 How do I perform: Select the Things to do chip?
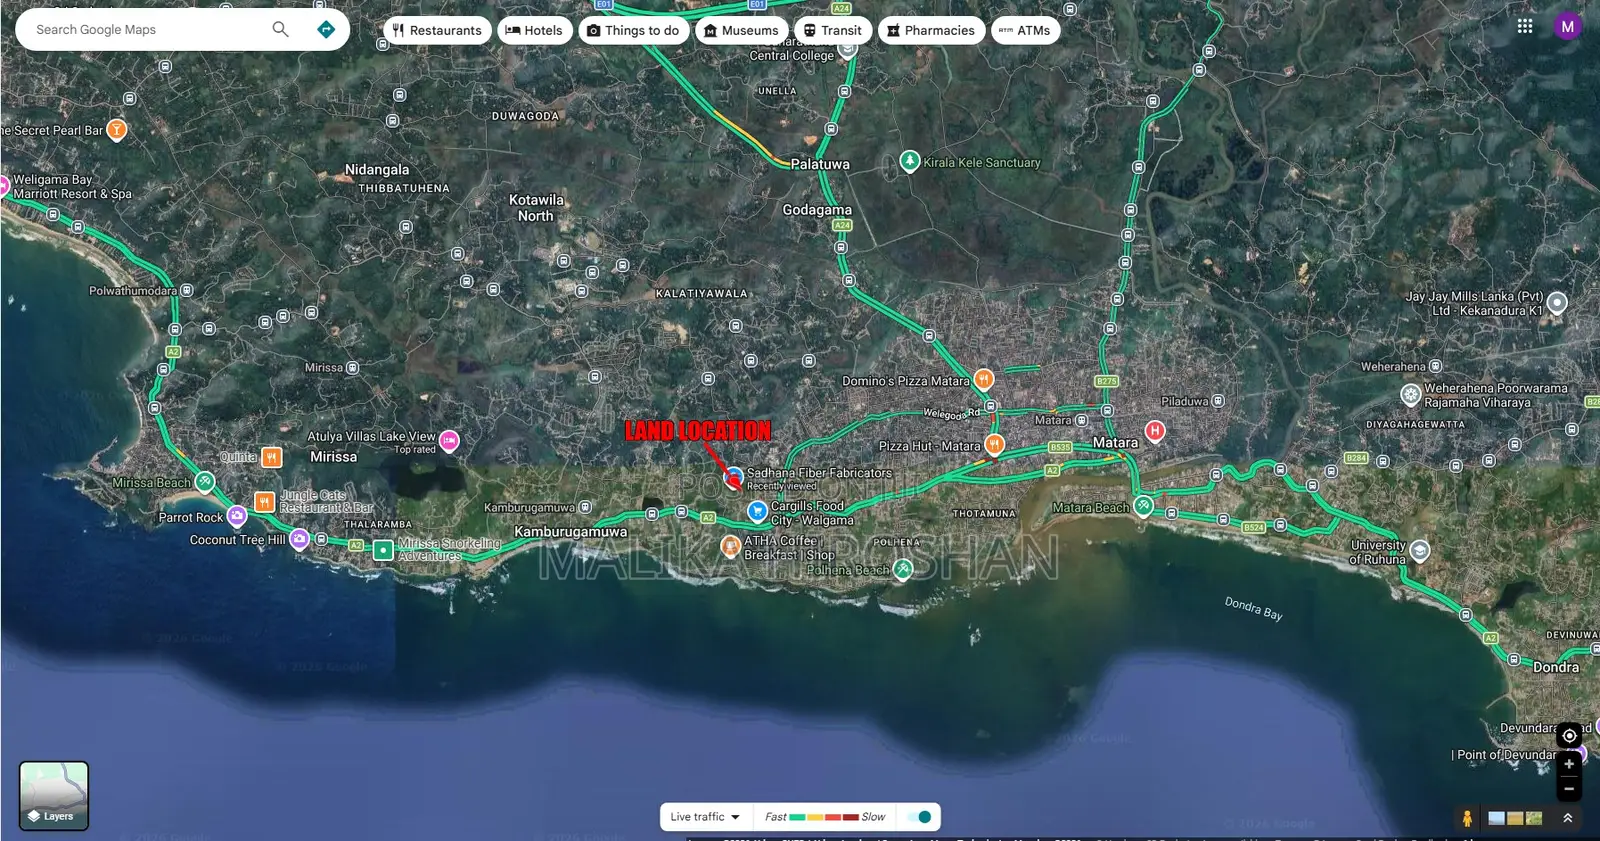(x=633, y=30)
